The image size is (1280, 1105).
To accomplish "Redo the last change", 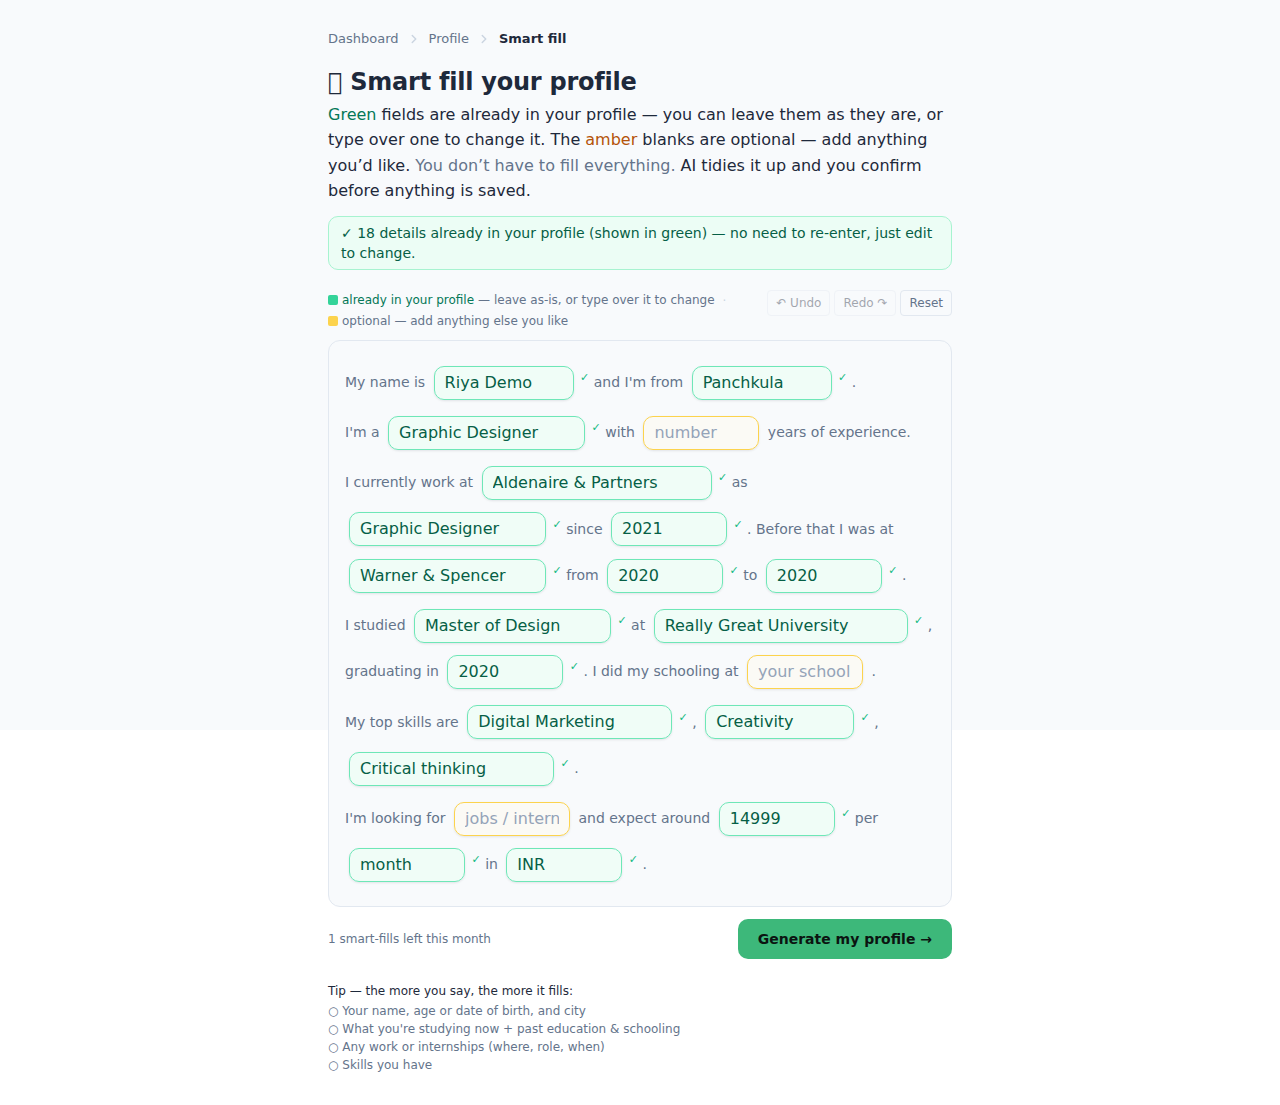I will pos(865,303).
